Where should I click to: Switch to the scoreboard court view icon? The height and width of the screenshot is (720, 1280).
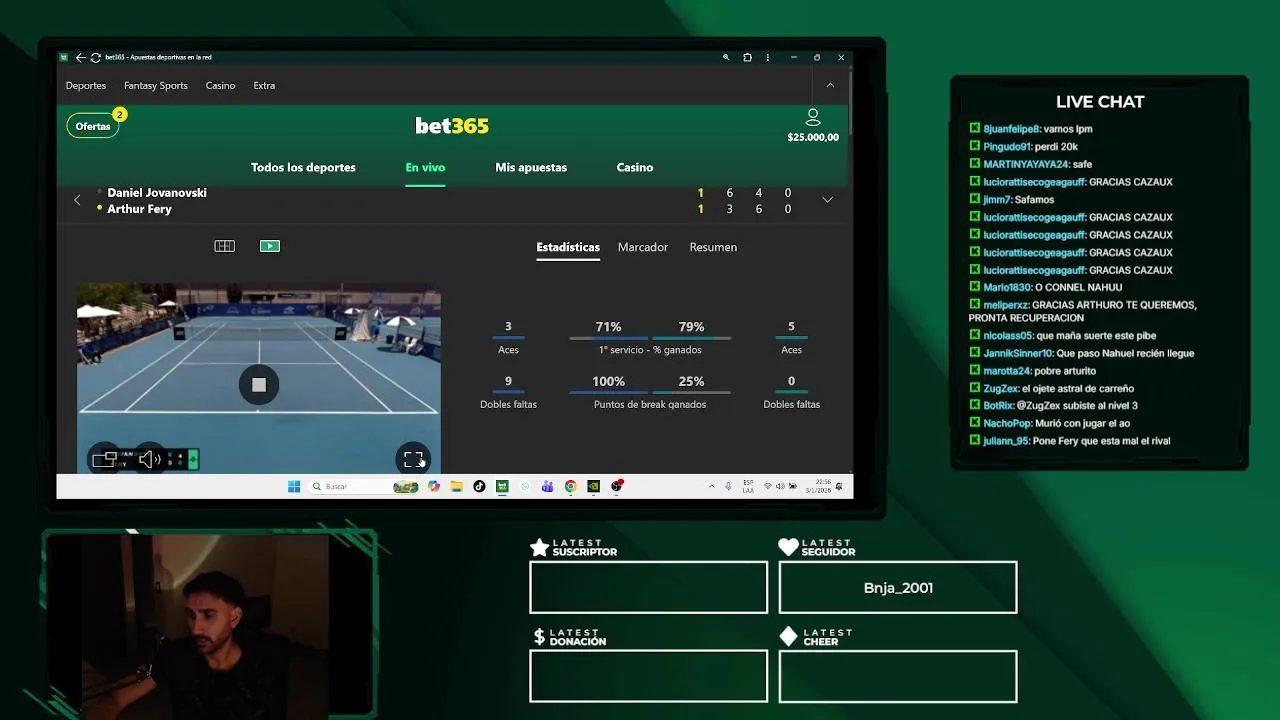pyautogui.click(x=224, y=246)
